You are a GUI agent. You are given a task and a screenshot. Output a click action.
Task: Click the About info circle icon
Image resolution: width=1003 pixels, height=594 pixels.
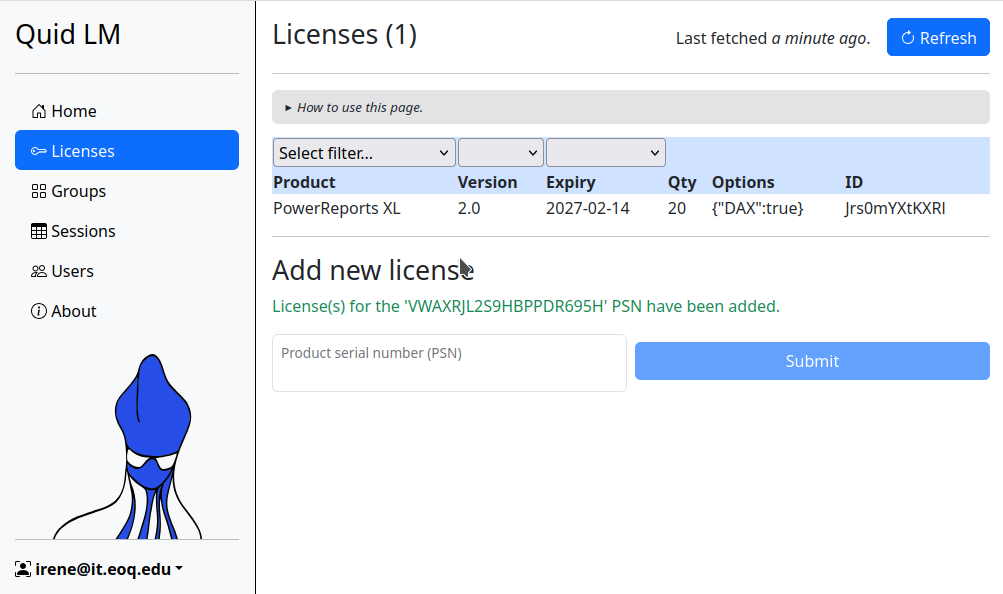(x=39, y=311)
